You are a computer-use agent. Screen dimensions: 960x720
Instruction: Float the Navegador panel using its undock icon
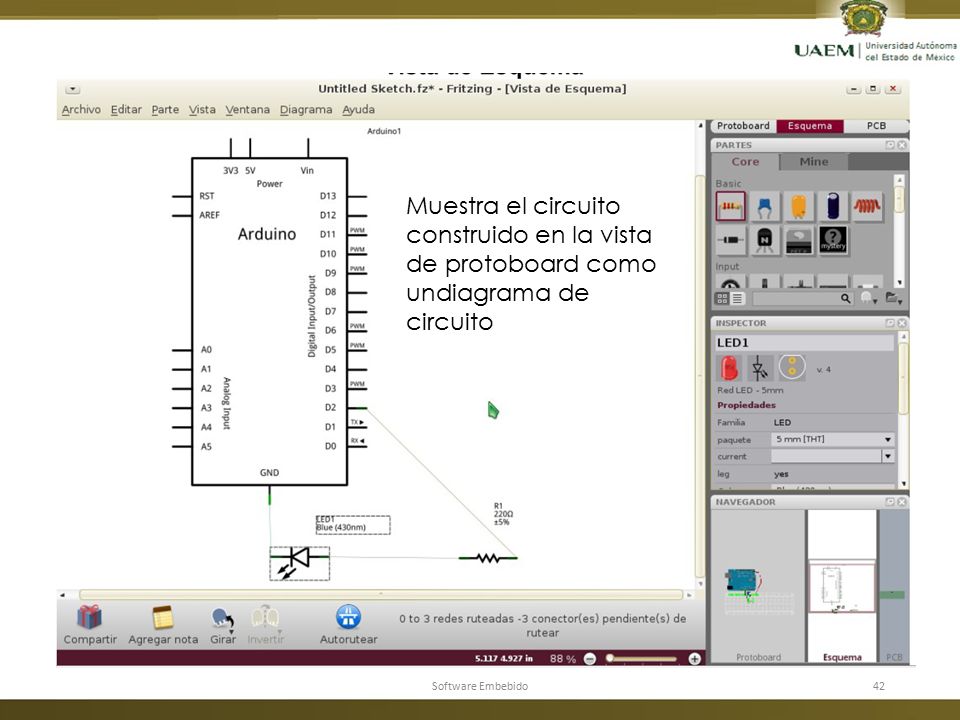890,501
